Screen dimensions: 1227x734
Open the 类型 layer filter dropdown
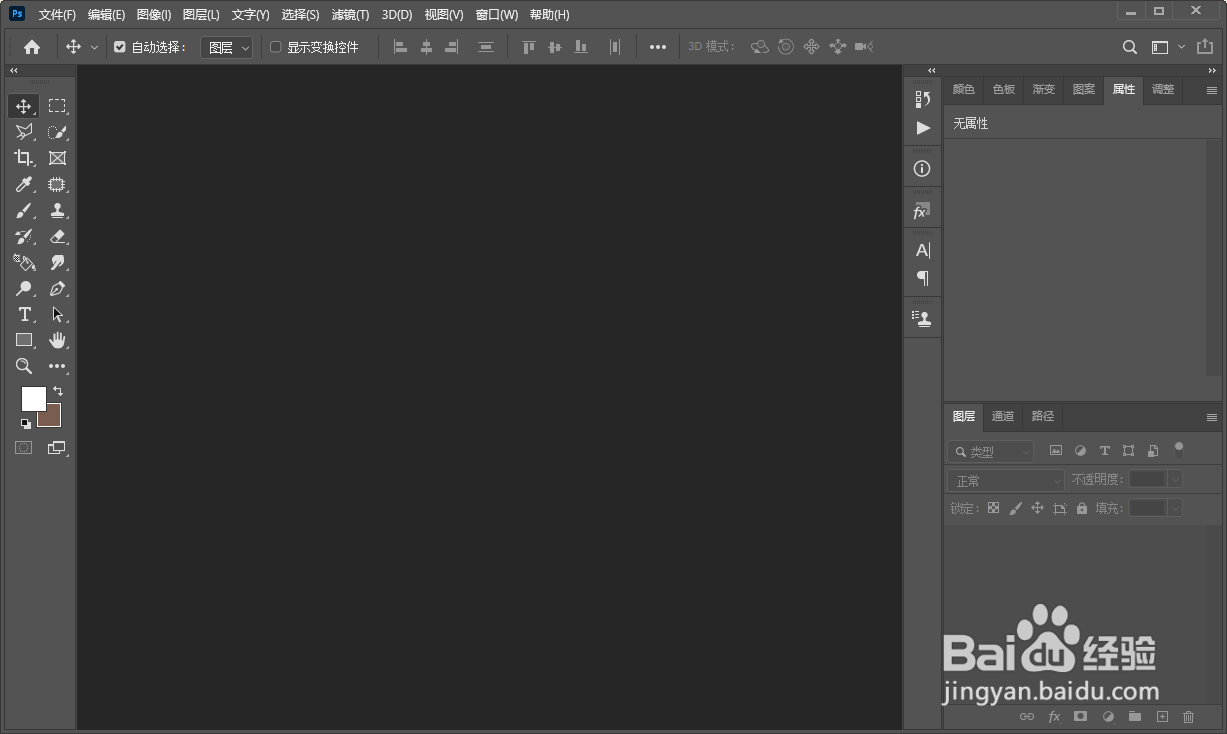click(991, 452)
